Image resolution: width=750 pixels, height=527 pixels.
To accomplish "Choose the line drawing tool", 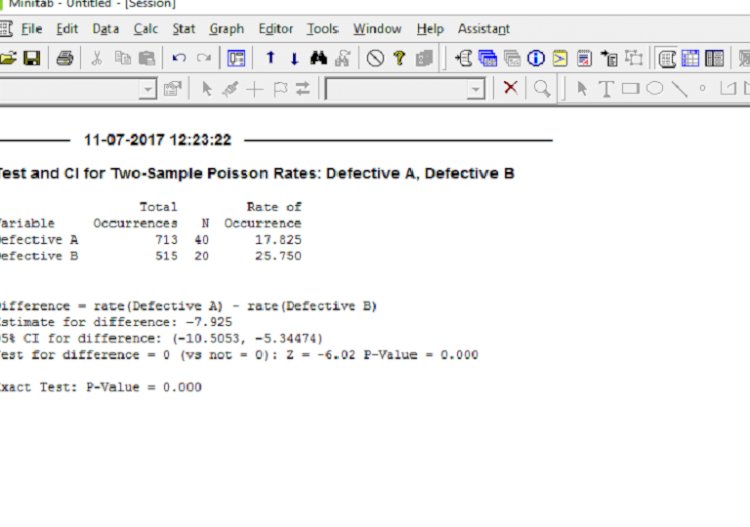I will click(680, 89).
